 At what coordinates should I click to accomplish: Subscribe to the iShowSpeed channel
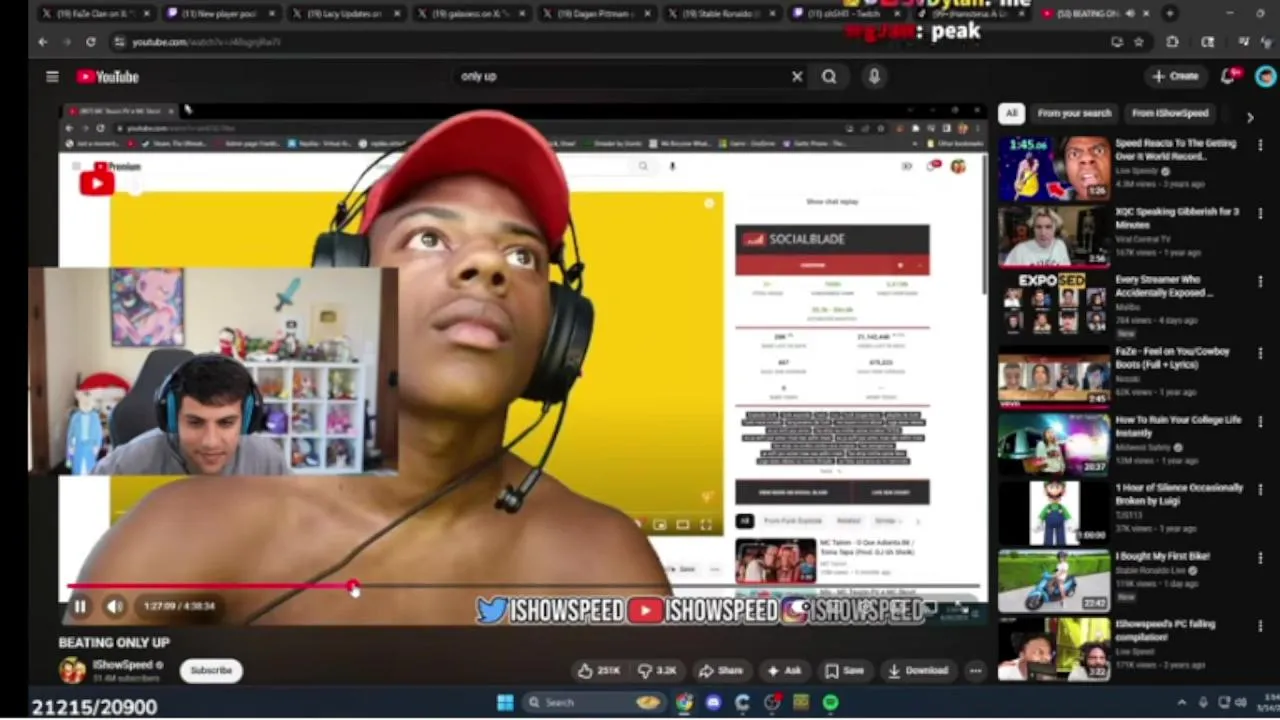coord(211,670)
